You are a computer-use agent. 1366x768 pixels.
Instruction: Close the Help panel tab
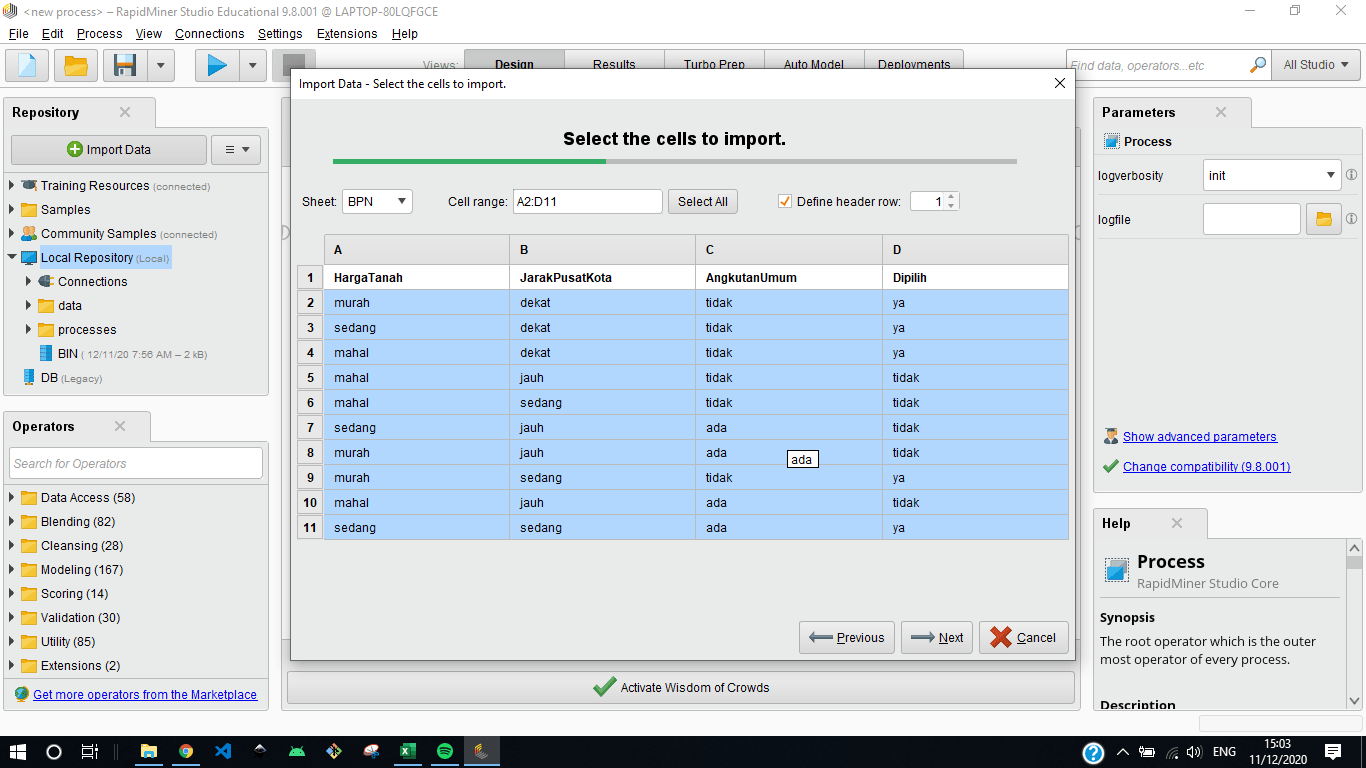pos(1177,523)
